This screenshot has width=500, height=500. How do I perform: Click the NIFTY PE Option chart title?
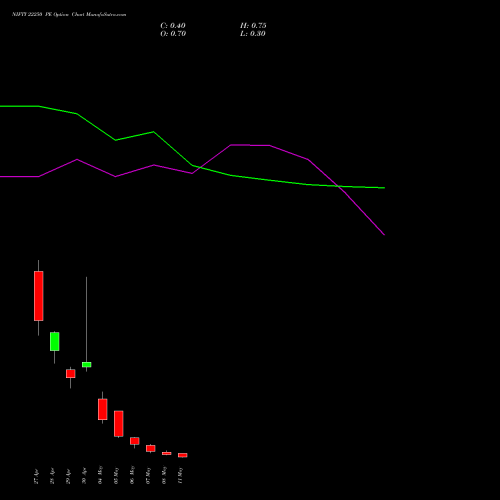[x=69, y=15]
